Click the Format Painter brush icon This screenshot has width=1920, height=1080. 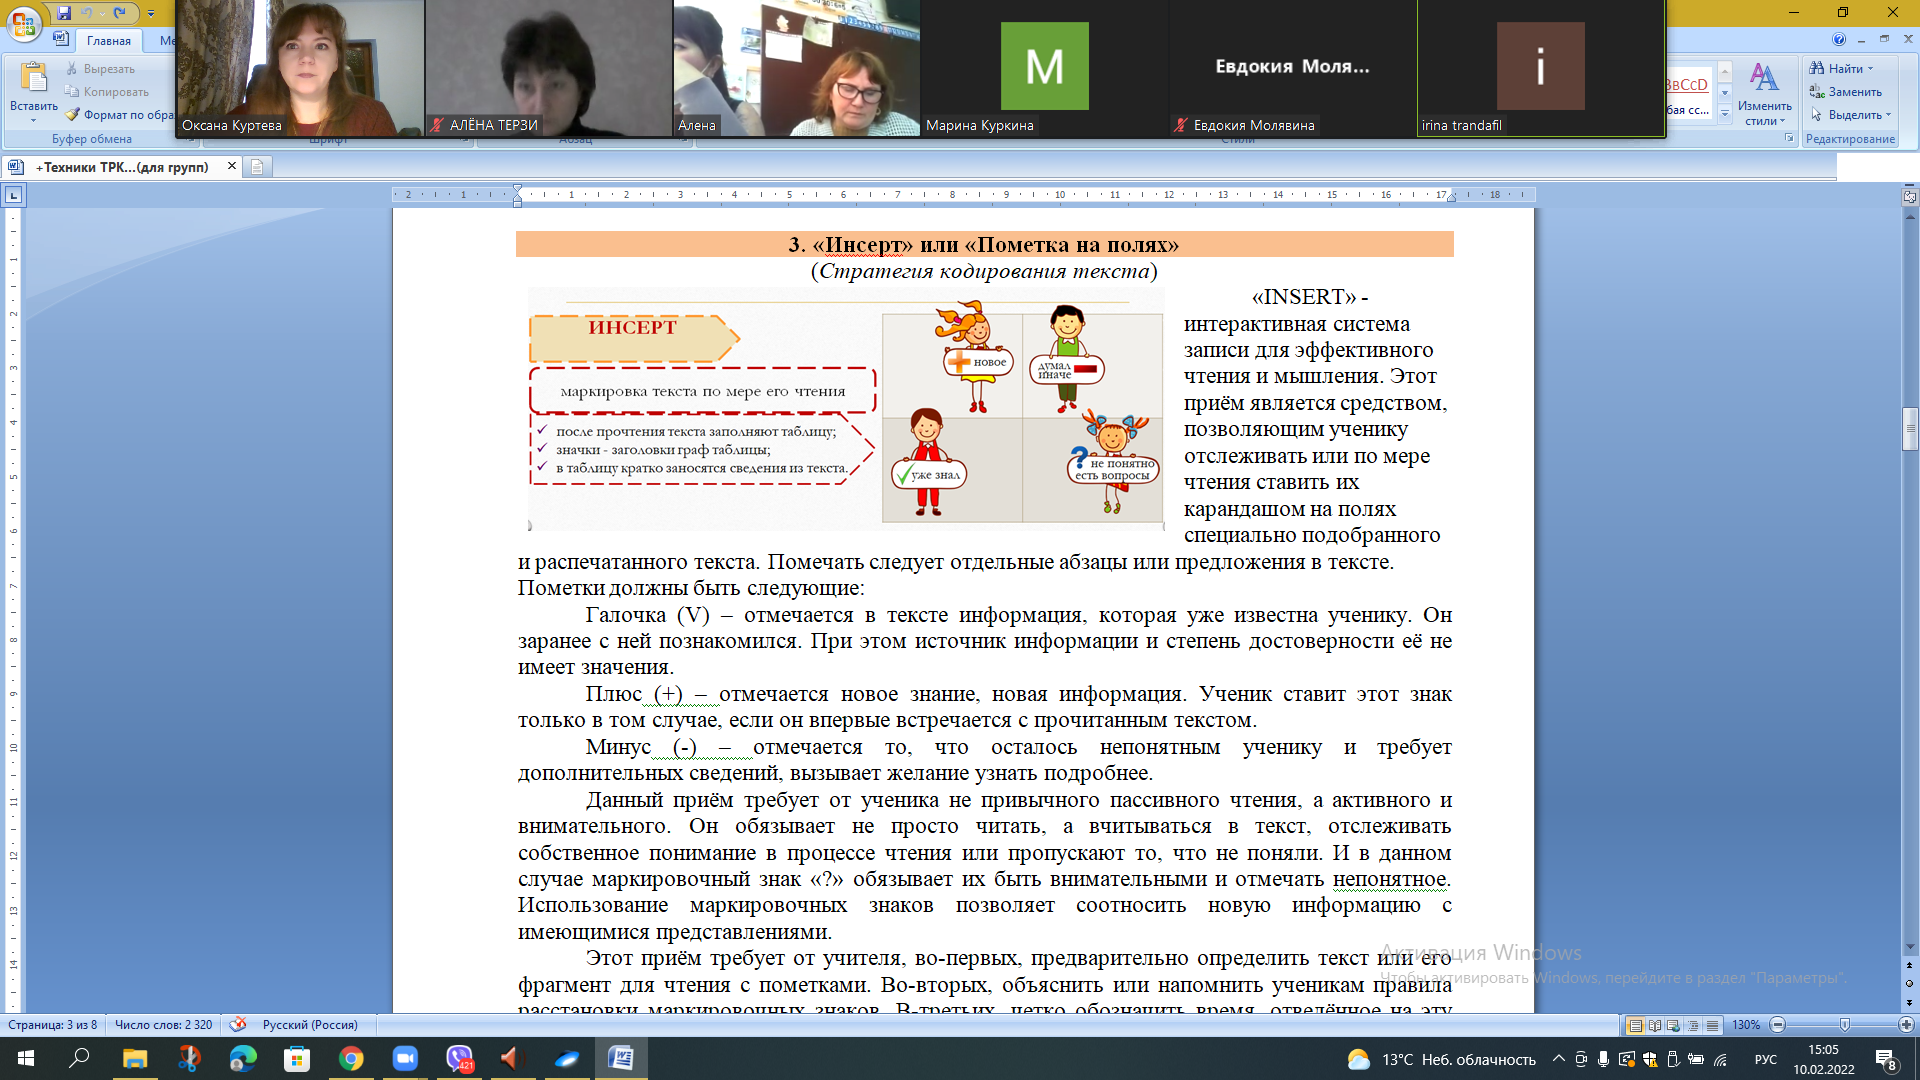(x=73, y=115)
